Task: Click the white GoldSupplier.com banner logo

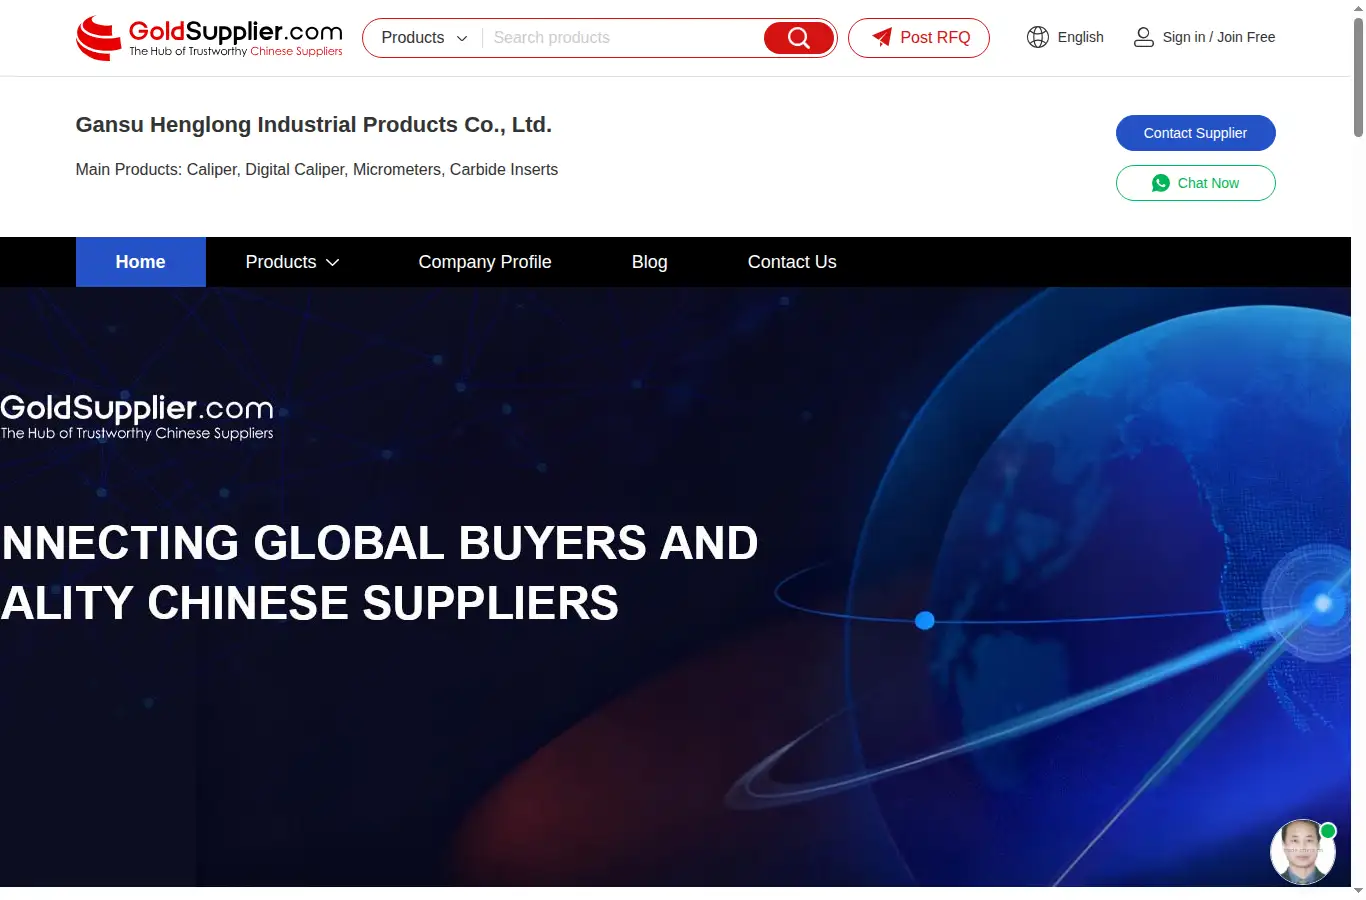Action: [x=137, y=416]
